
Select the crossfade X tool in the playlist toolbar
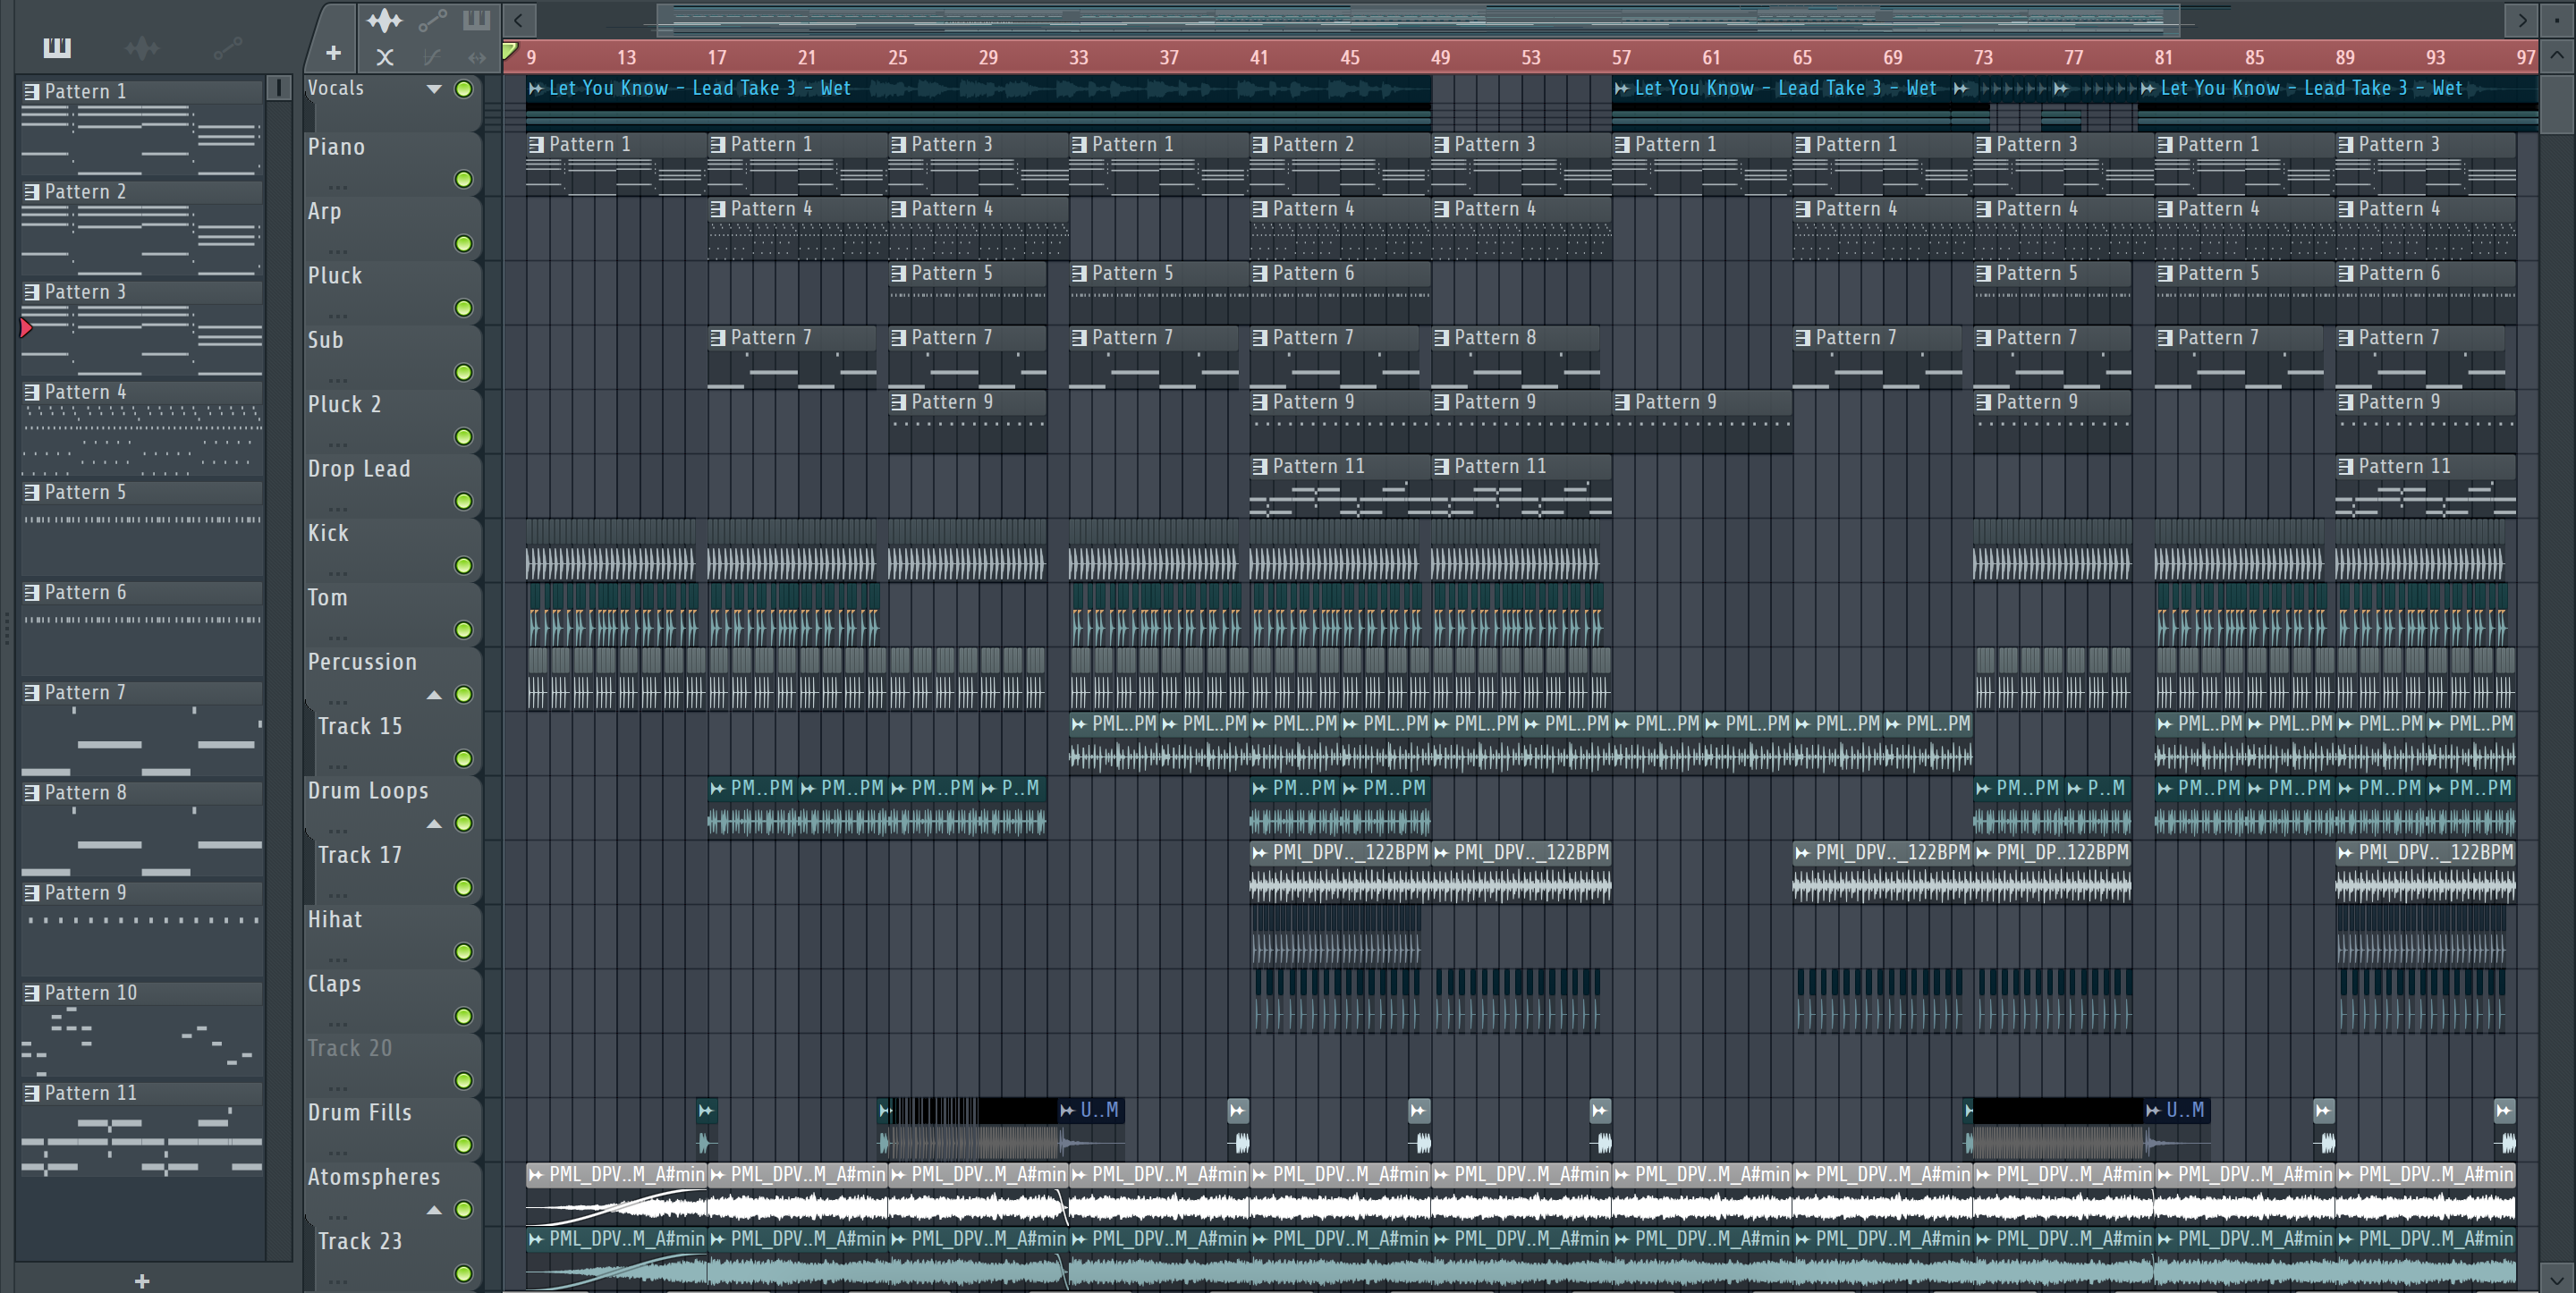[385, 58]
